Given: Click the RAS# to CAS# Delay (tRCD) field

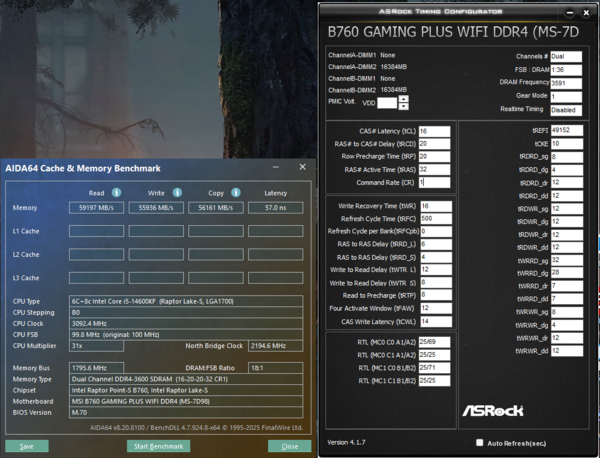Looking at the screenshot, I should click(x=434, y=144).
